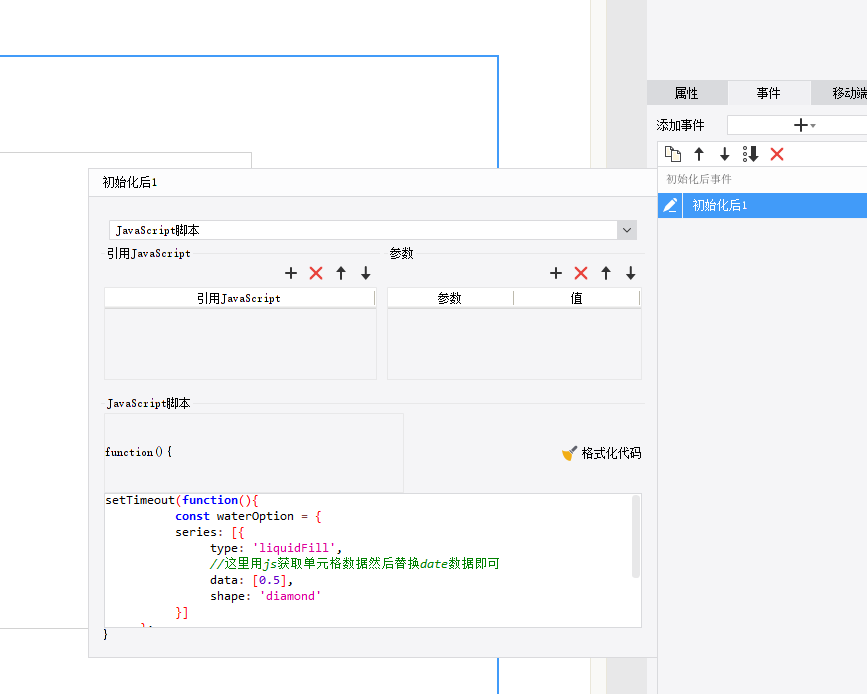
Task: Open the 添加事件 plus dropdown
Action: pyautogui.click(x=805, y=125)
